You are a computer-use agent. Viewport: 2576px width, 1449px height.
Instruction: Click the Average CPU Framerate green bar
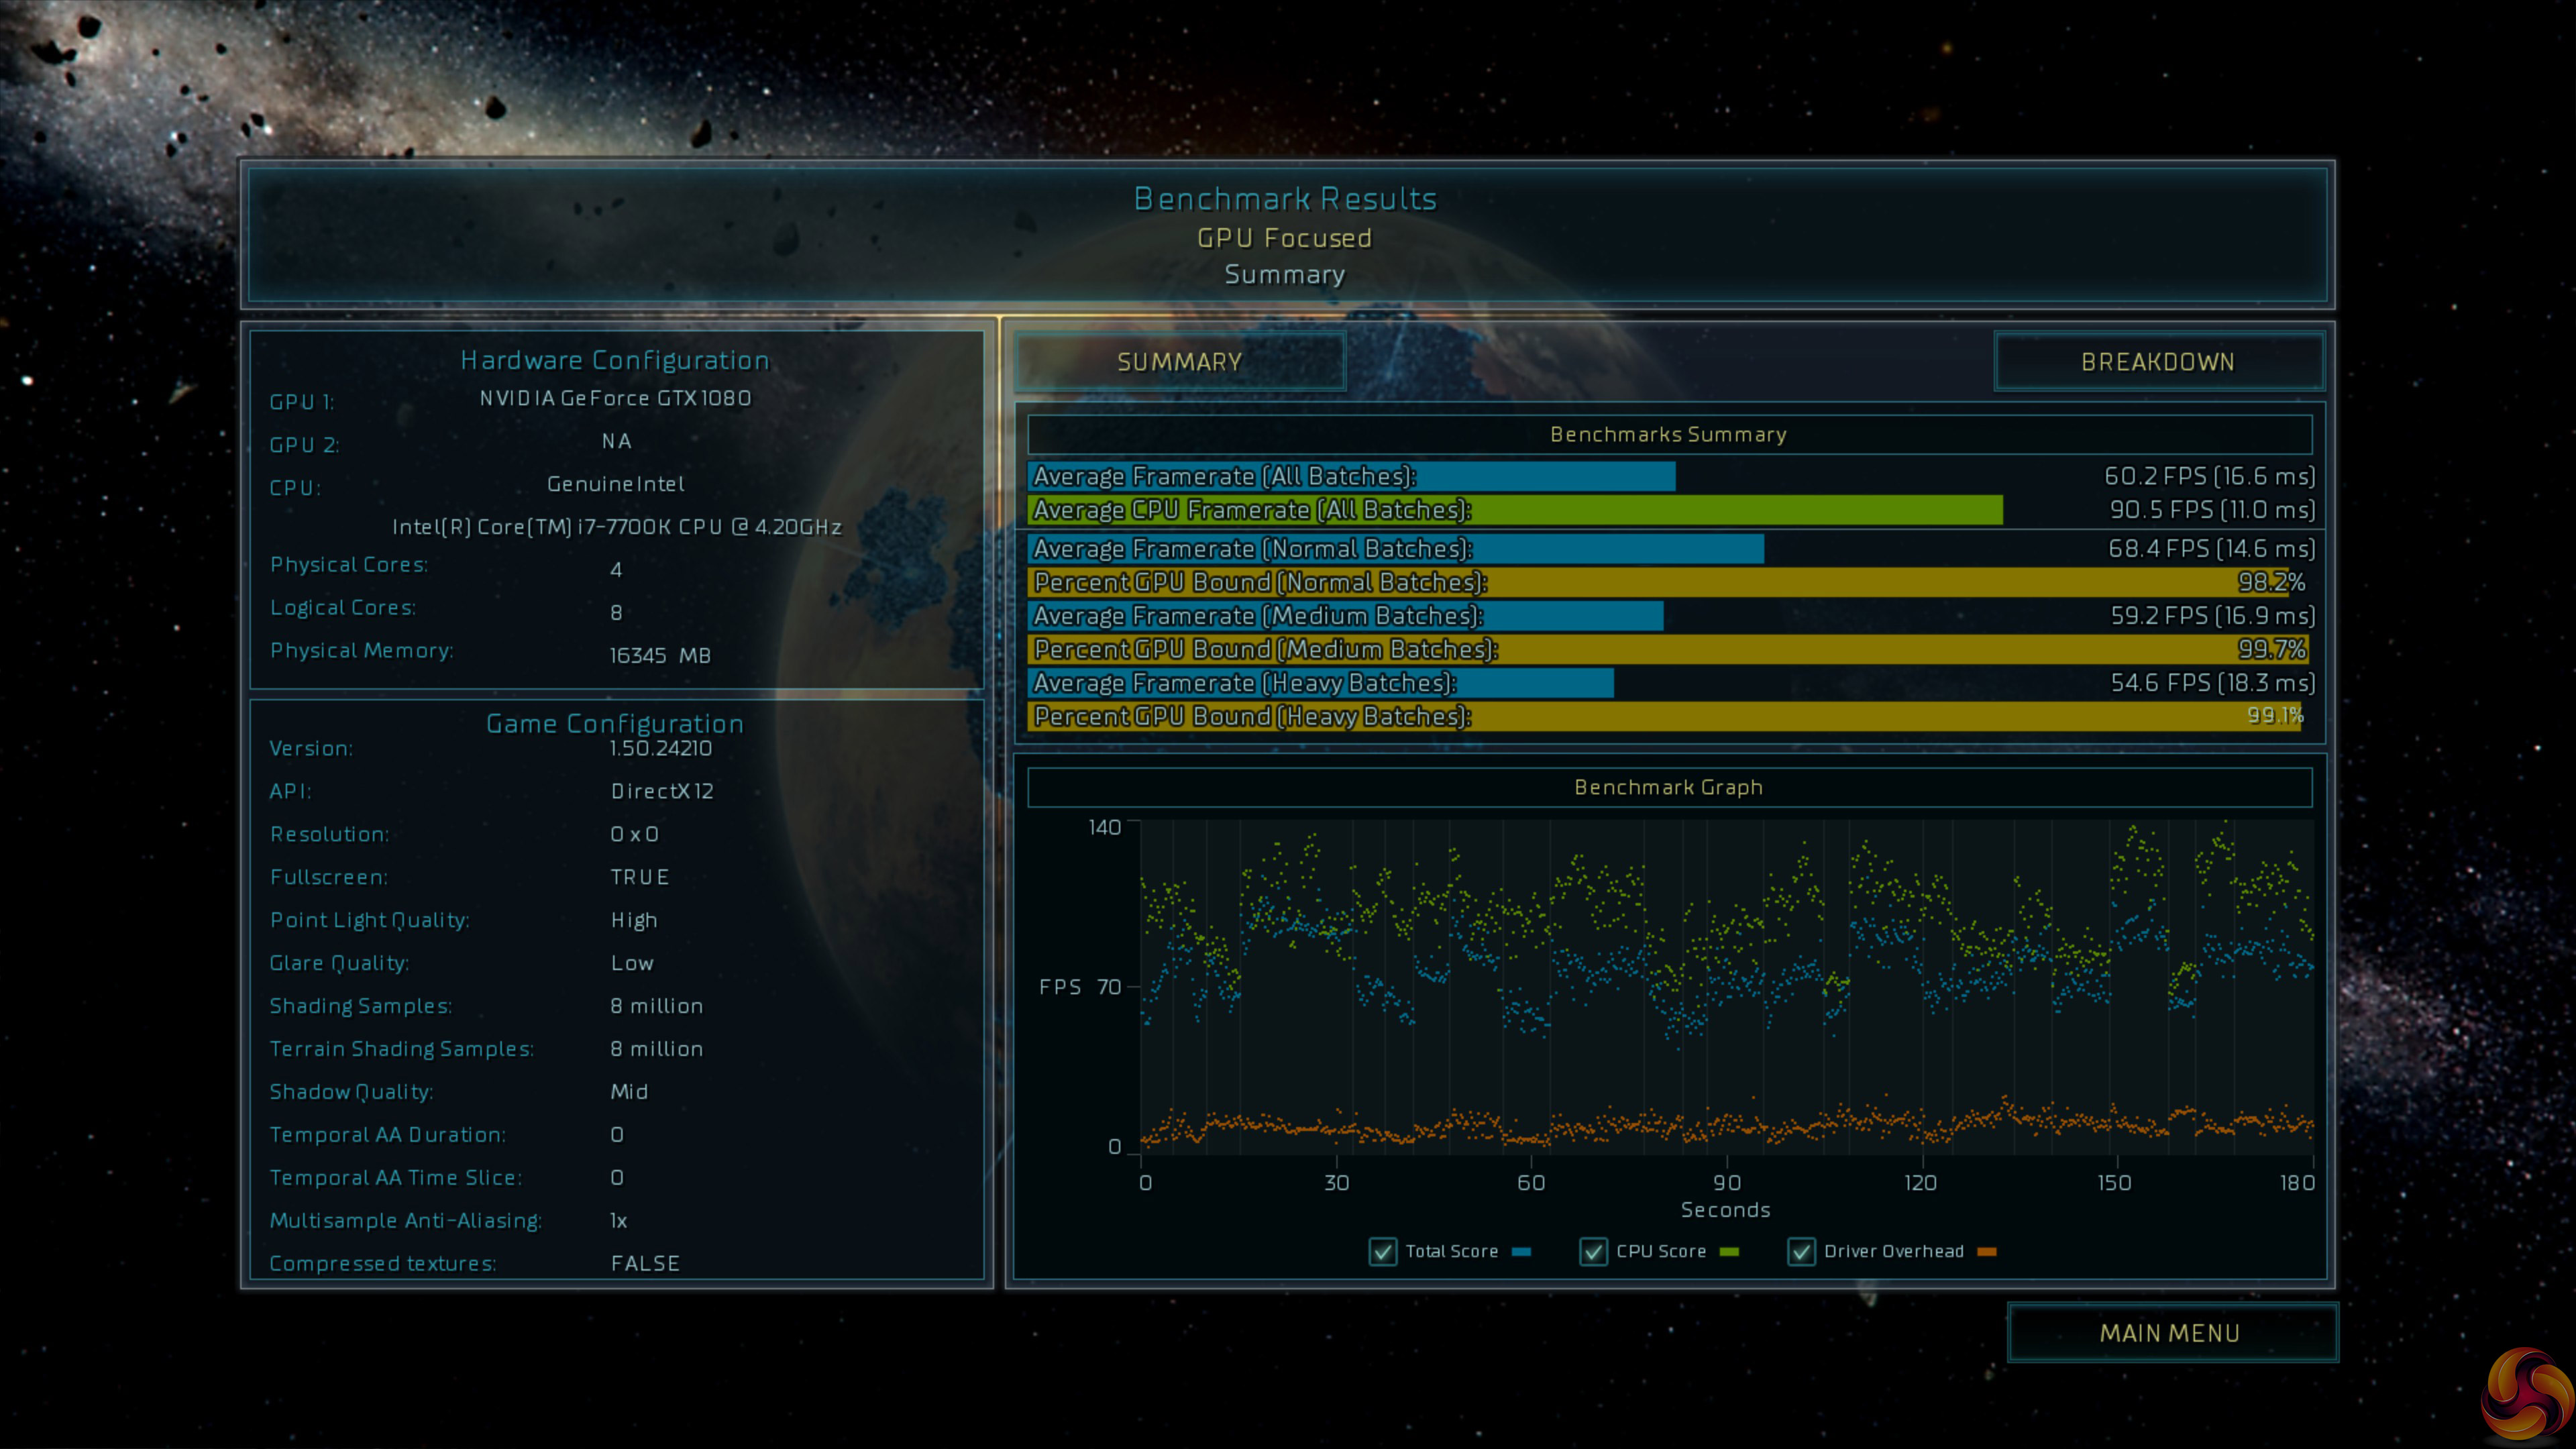(x=1515, y=510)
